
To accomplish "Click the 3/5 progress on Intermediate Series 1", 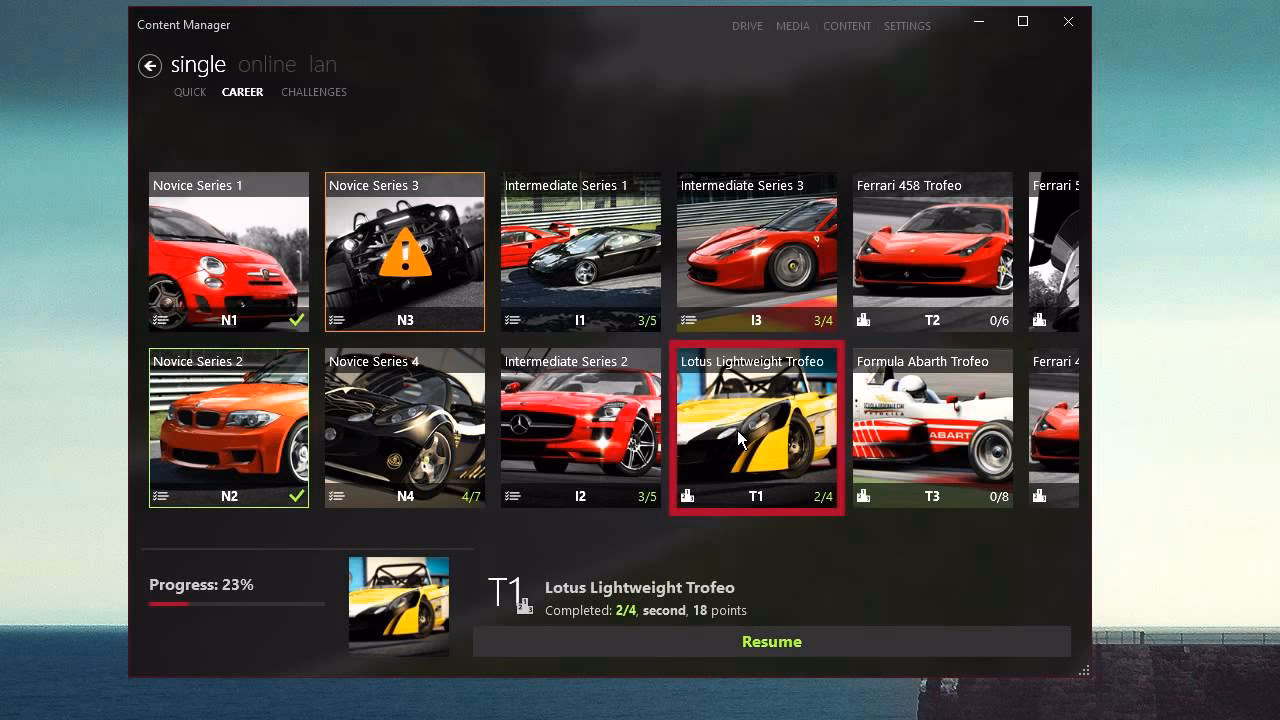I will [647, 321].
